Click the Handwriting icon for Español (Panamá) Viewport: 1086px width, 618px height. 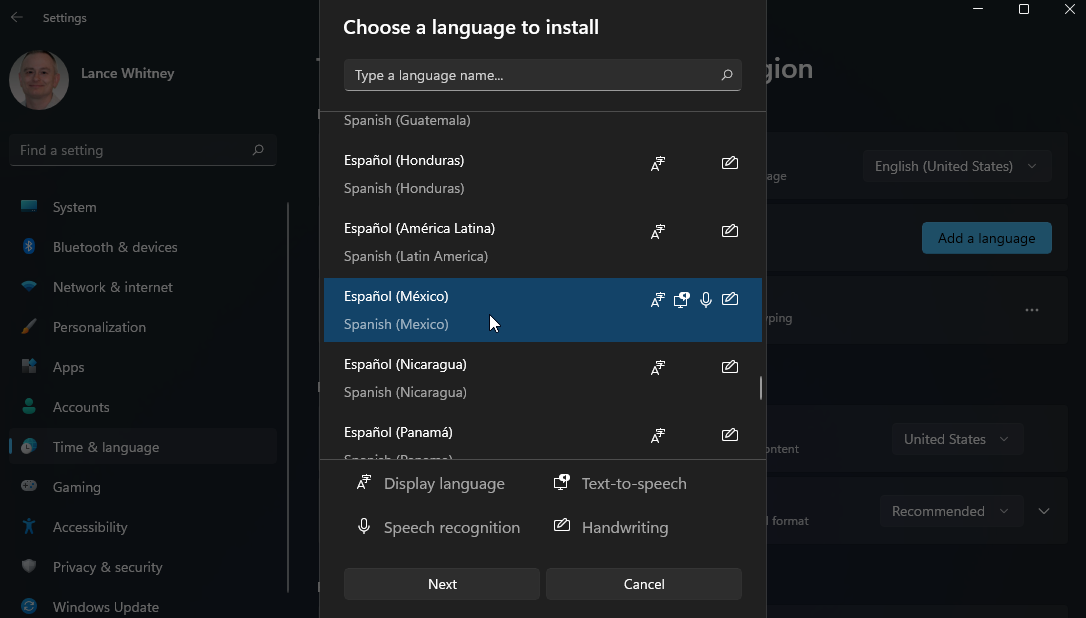pyautogui.click(x=730, y=435)
